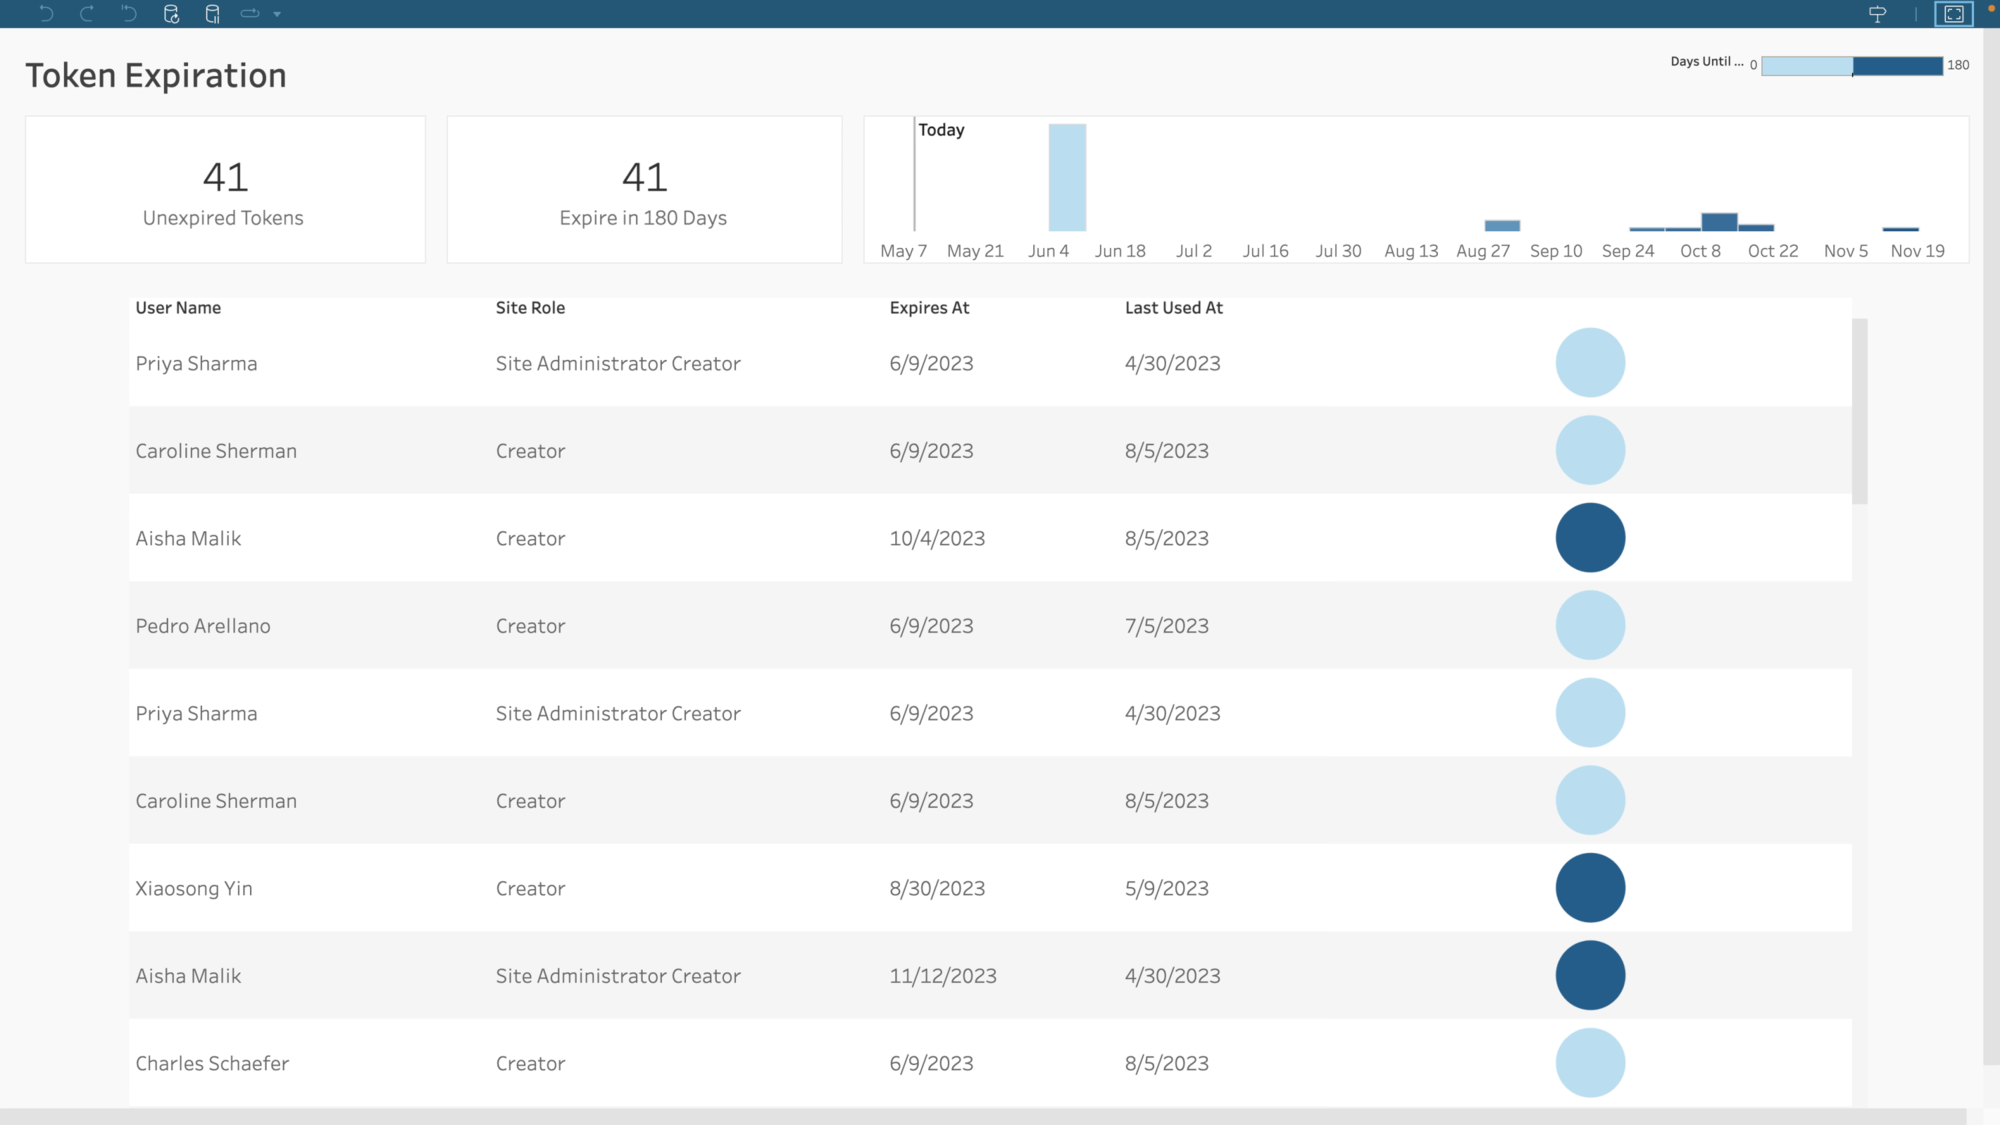Select the Expires At column header

929,306
